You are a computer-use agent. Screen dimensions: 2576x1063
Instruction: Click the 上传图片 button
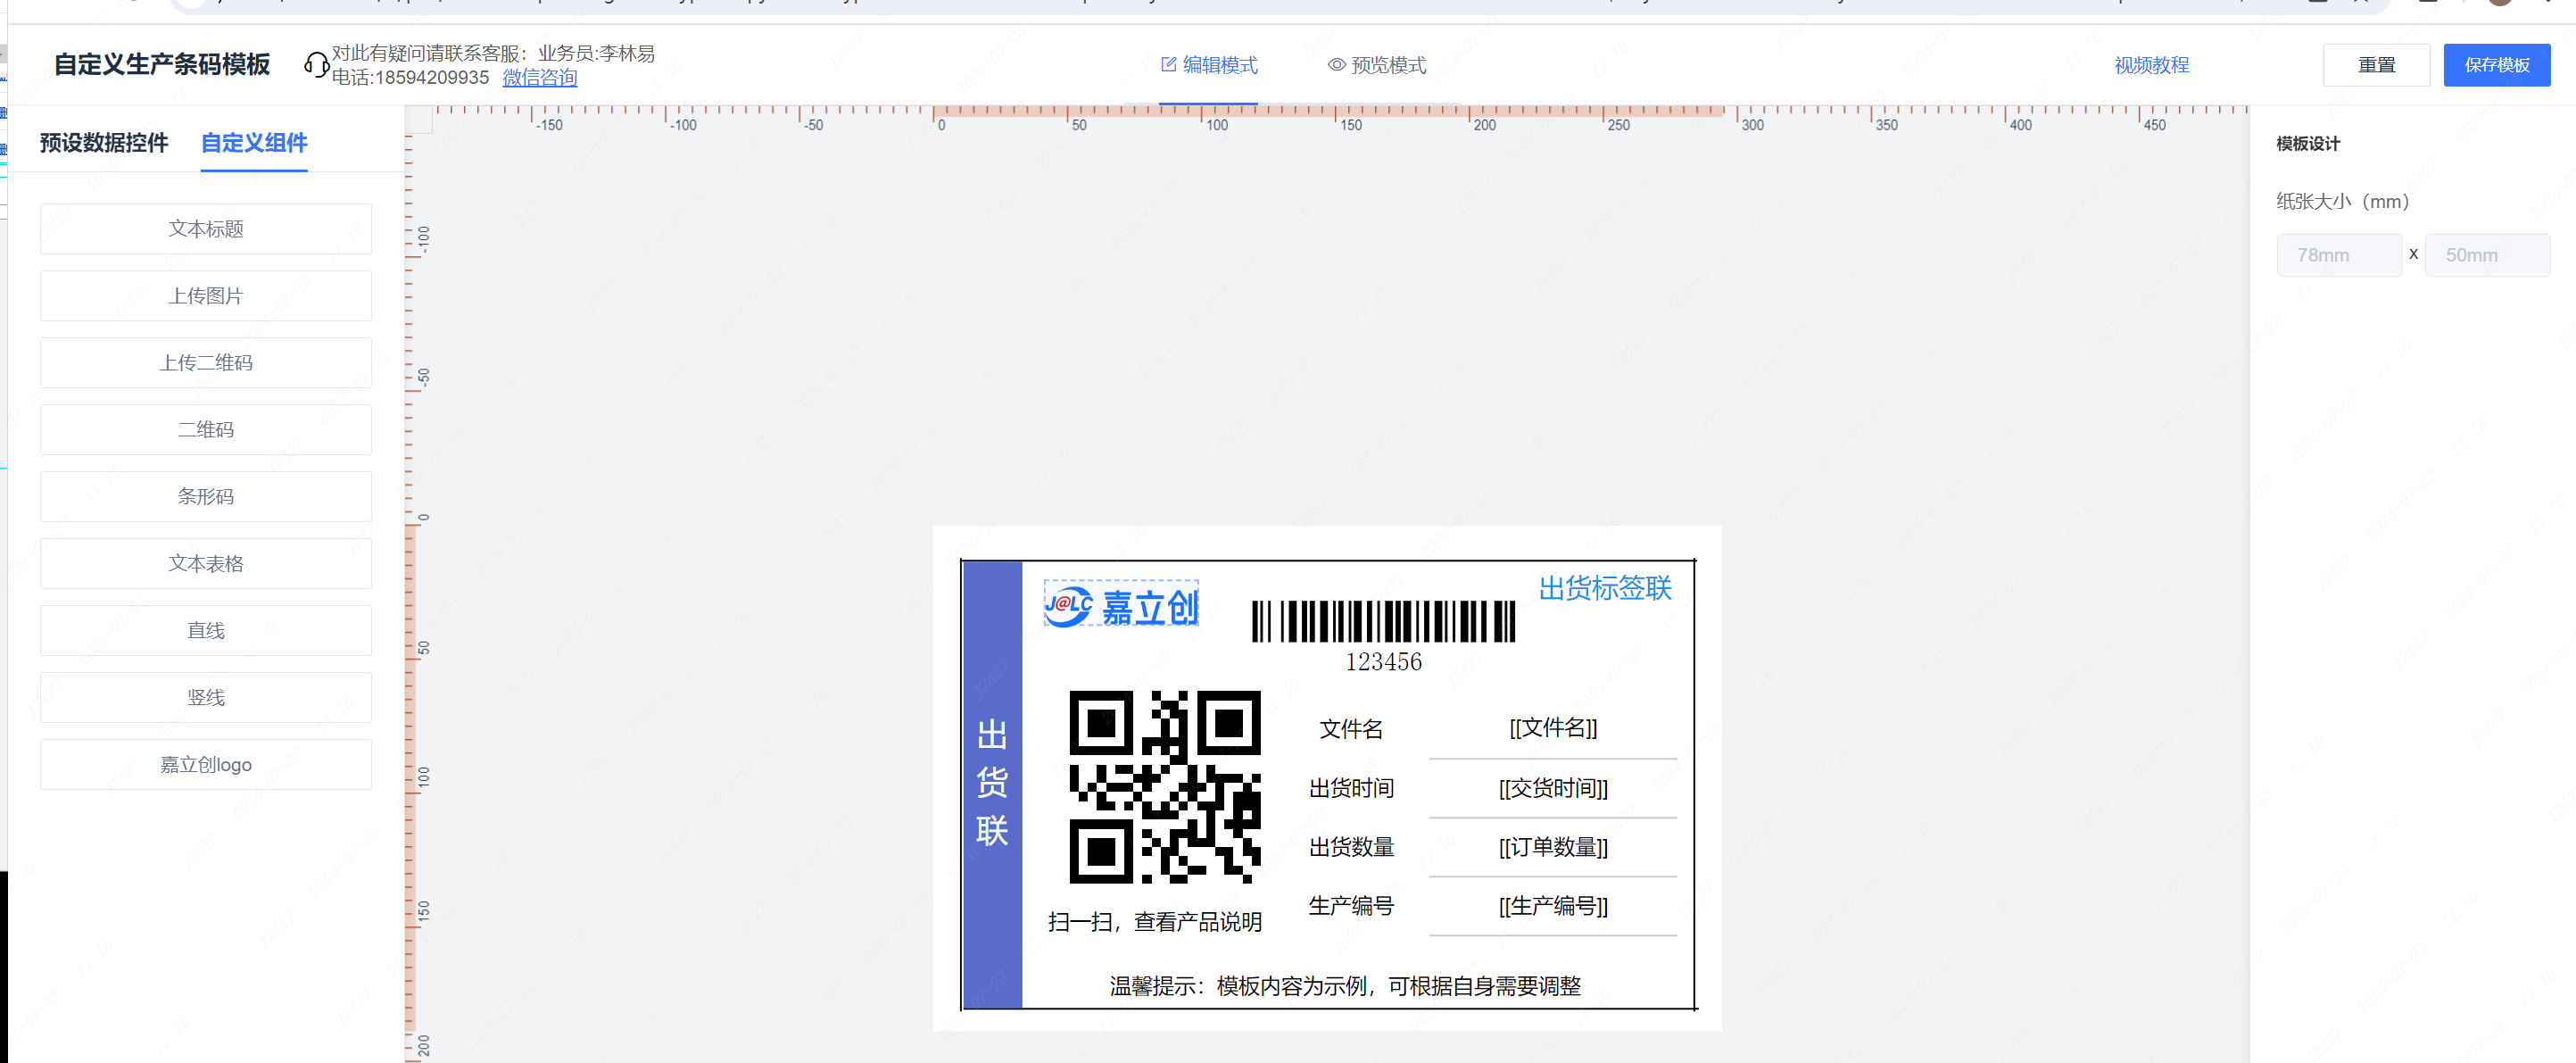tap(206, 296)
